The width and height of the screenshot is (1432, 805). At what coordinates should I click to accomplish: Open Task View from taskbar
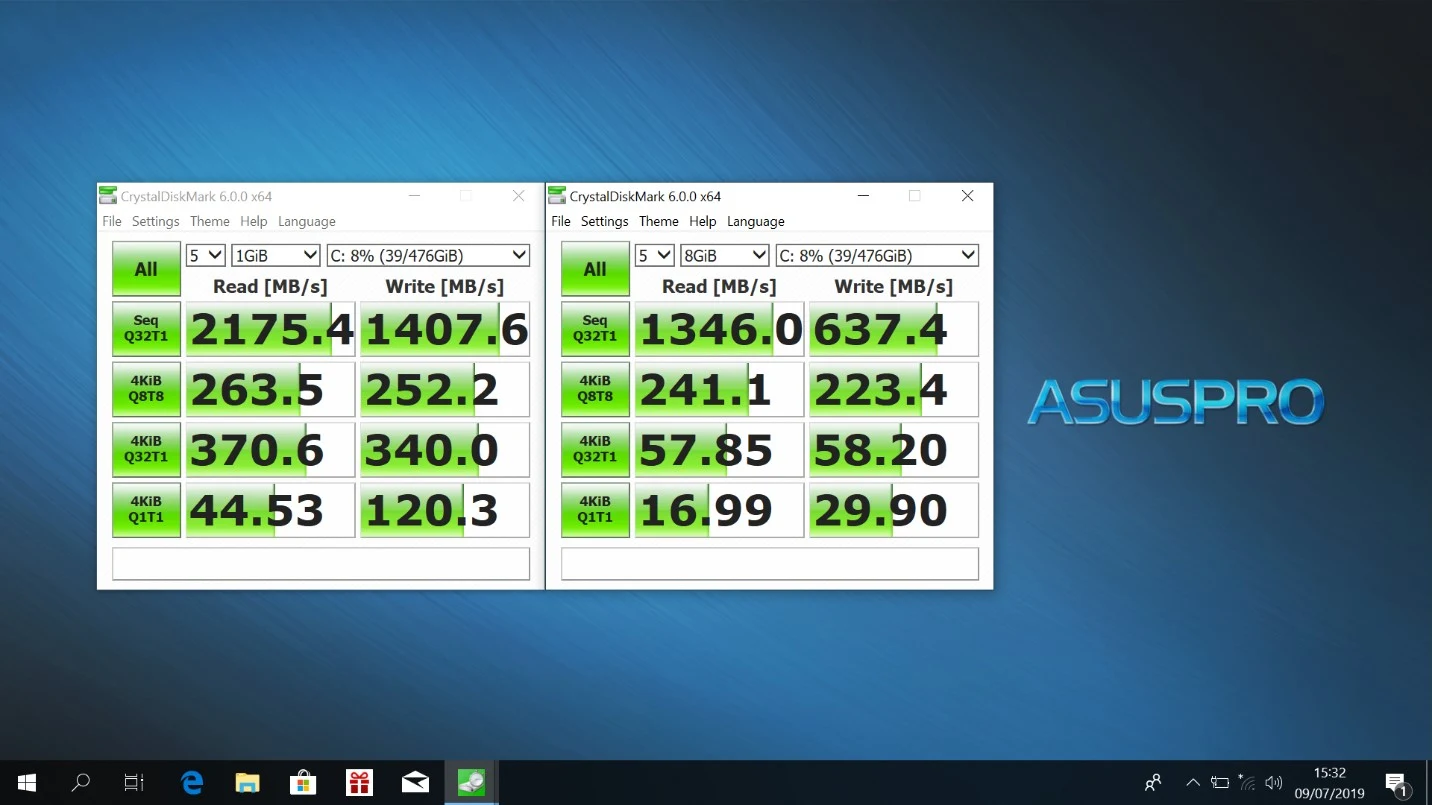pyautogui.click(x=134, y=782)
